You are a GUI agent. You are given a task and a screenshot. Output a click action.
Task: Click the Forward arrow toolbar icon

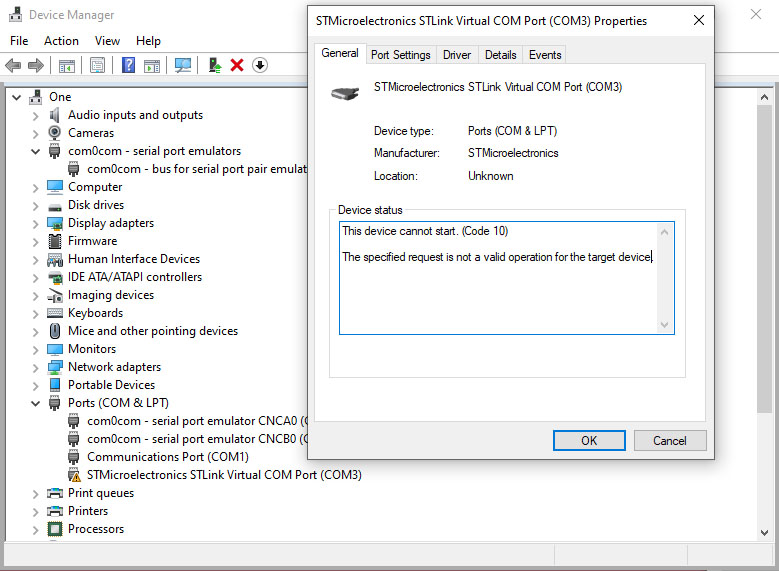point(36,65)
